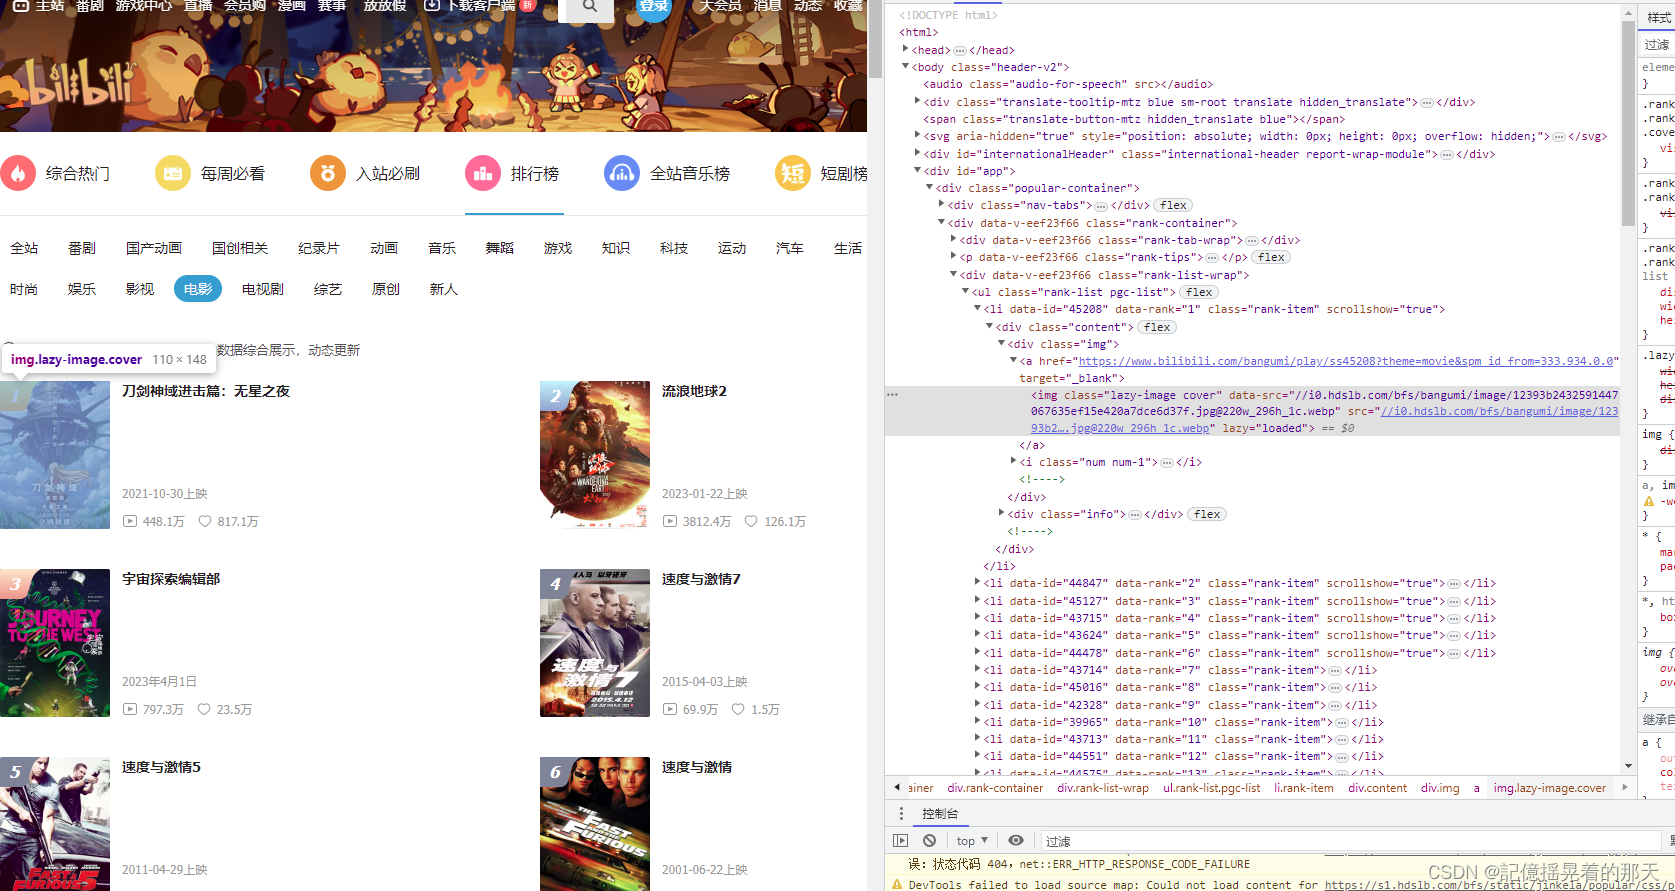Click the 排行榜 pink chart icon

483,173
